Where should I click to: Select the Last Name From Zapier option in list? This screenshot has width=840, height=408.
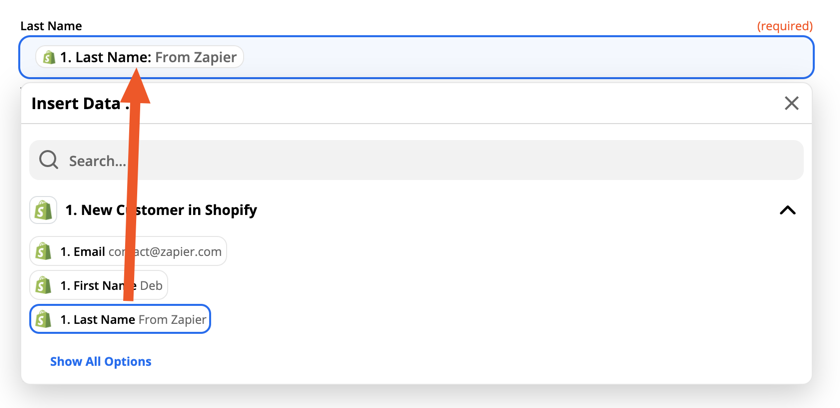(x=120, y=320)
